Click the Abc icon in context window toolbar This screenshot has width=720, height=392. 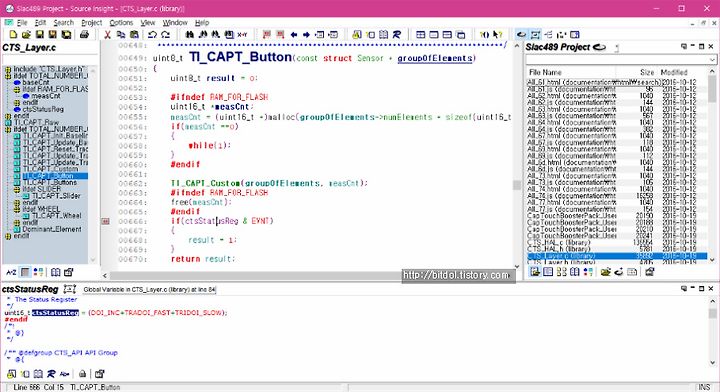[64, 374]
